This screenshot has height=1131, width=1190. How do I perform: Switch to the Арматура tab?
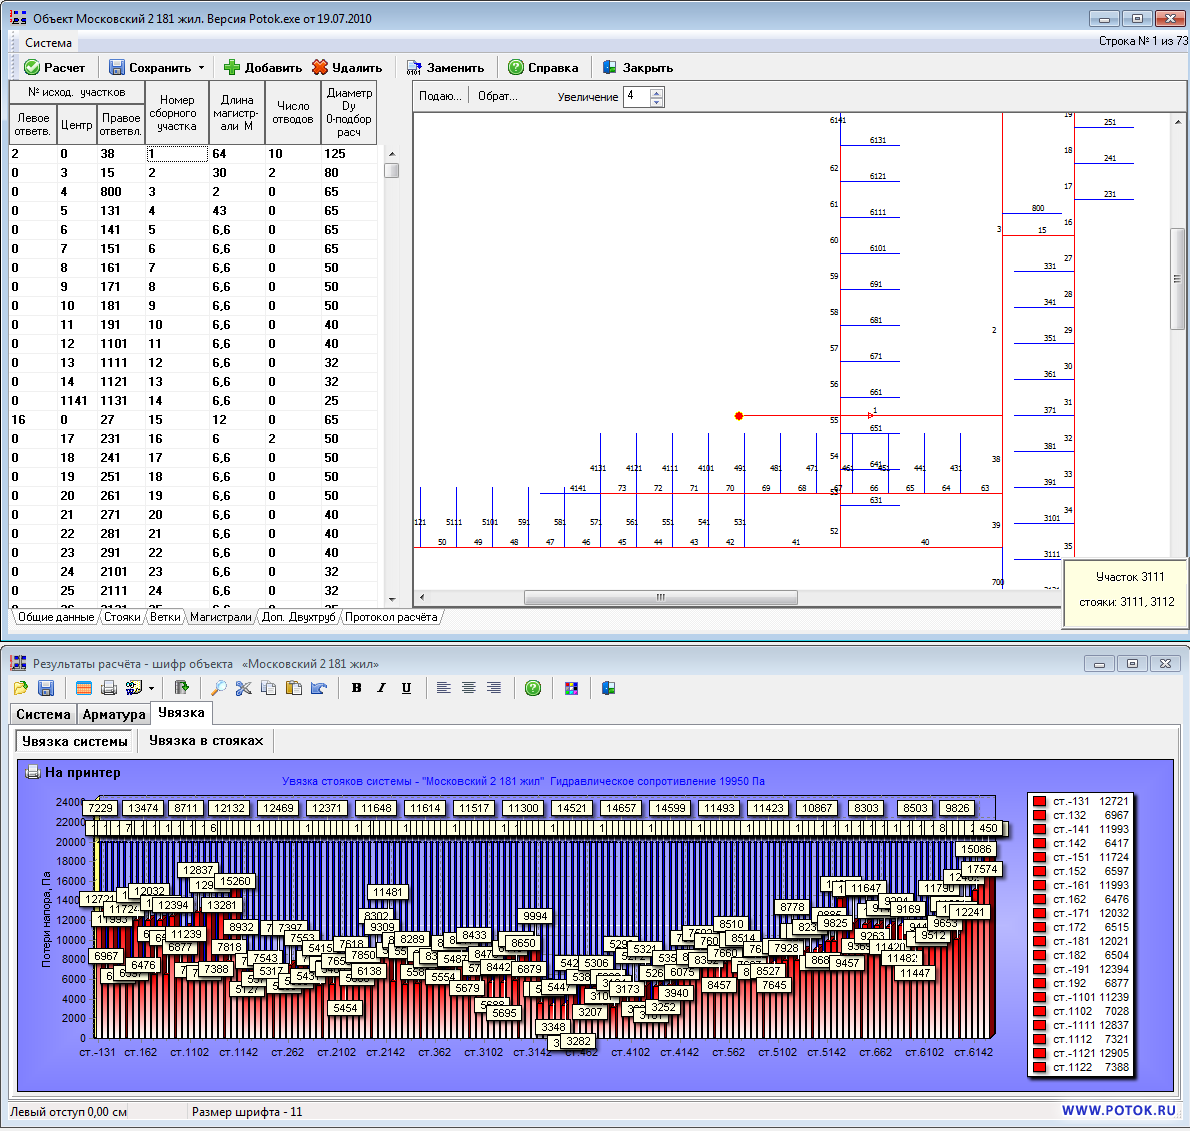(114, 714)
